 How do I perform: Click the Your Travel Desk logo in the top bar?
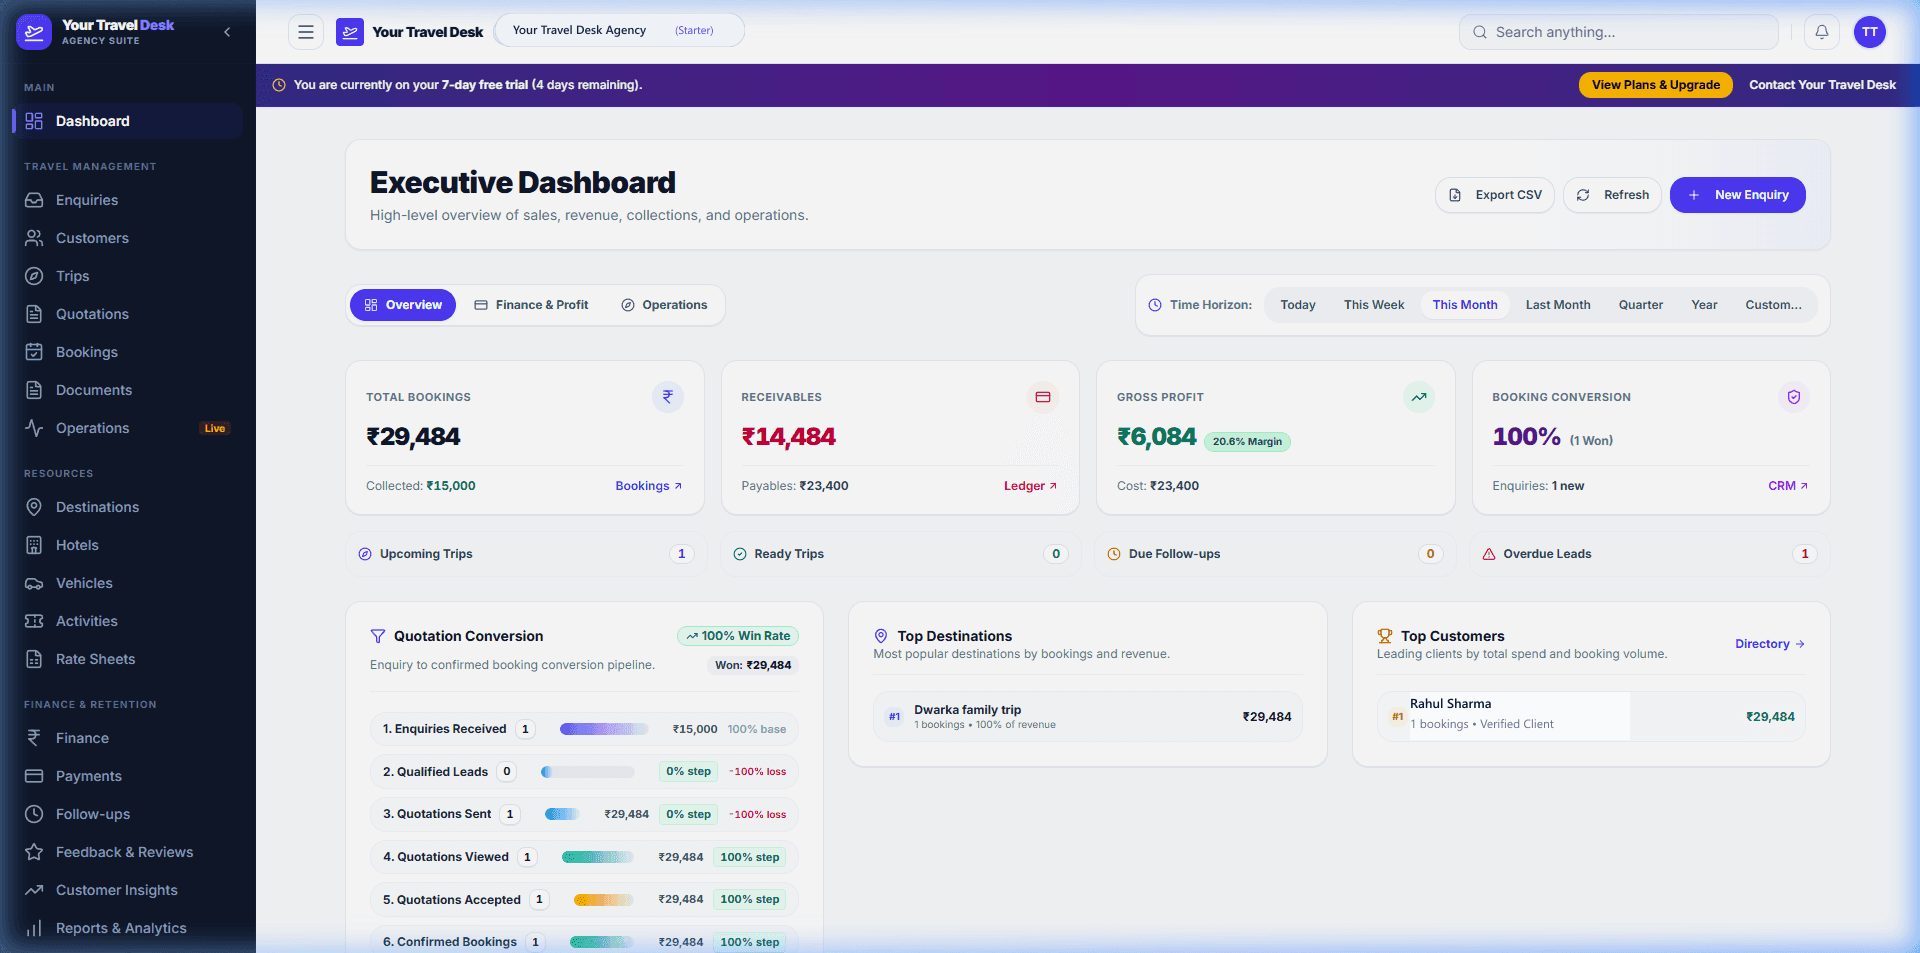click(410, 32)
